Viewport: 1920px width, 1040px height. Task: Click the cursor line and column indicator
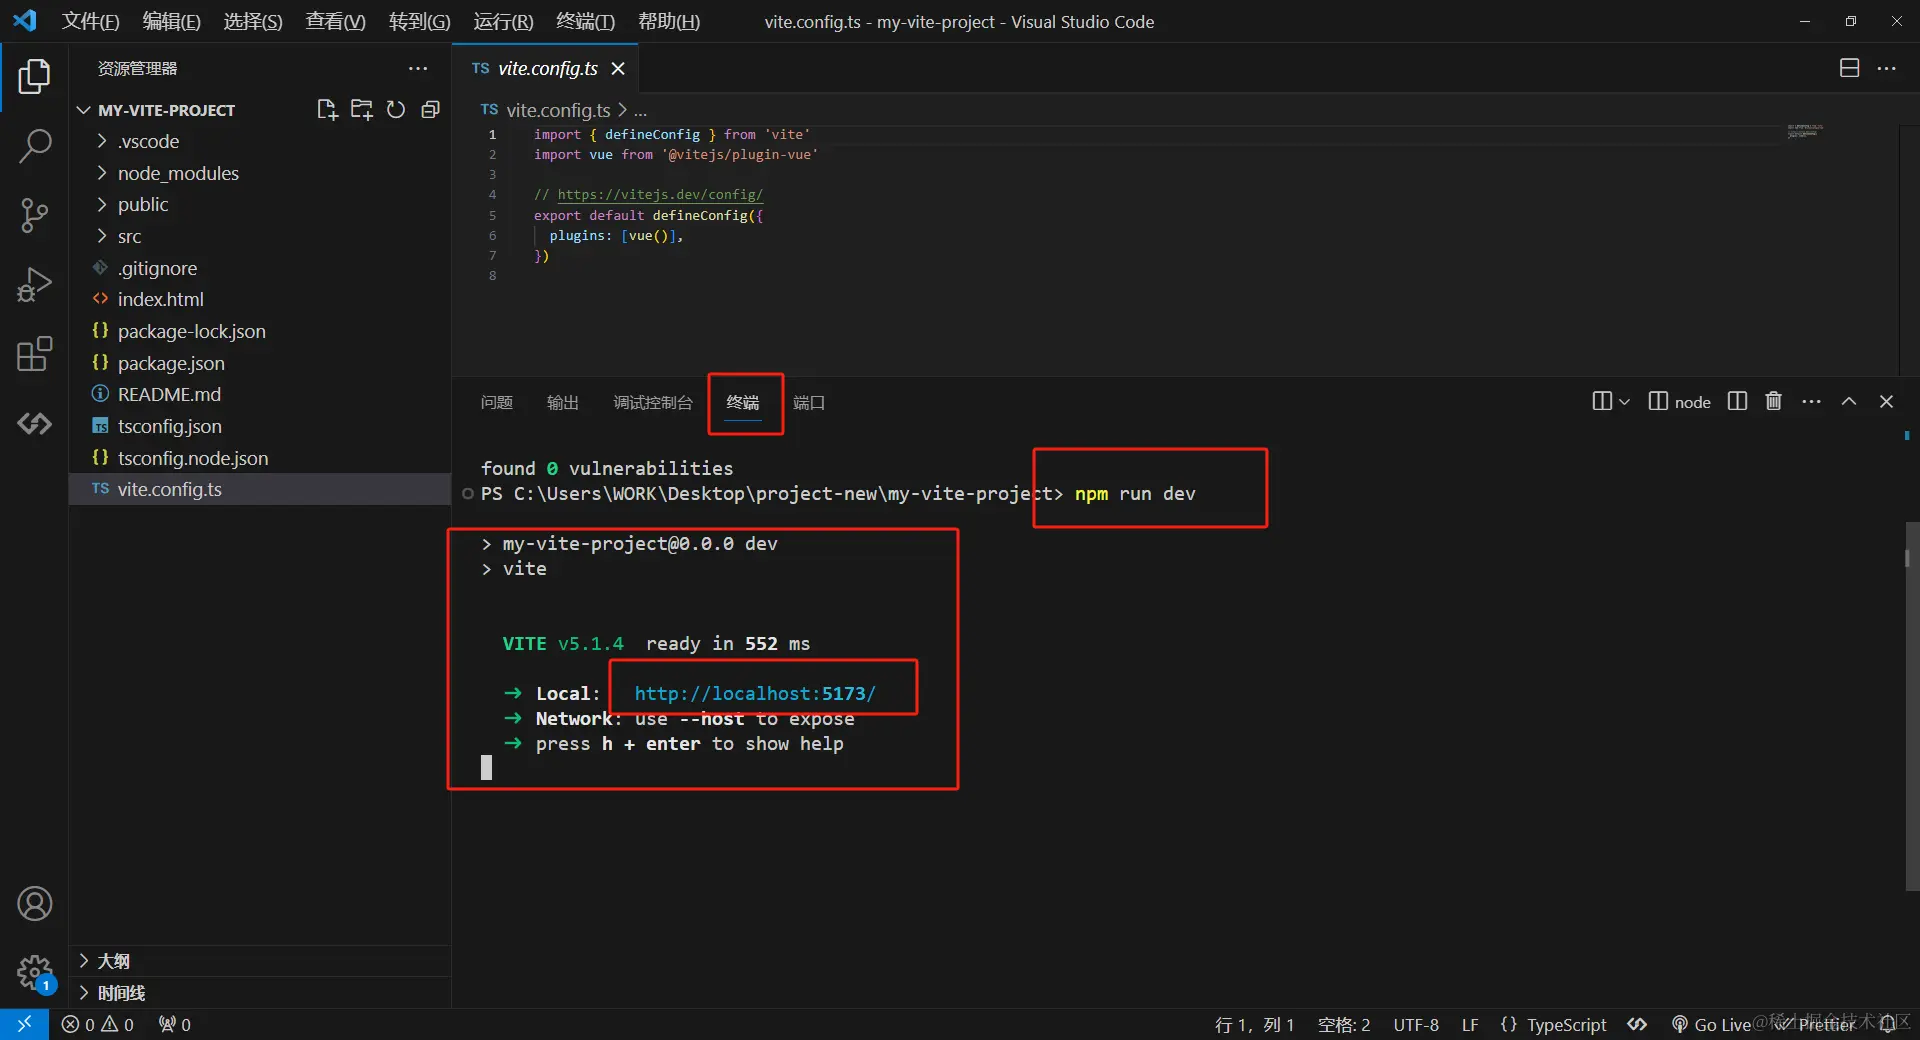1254,1024
